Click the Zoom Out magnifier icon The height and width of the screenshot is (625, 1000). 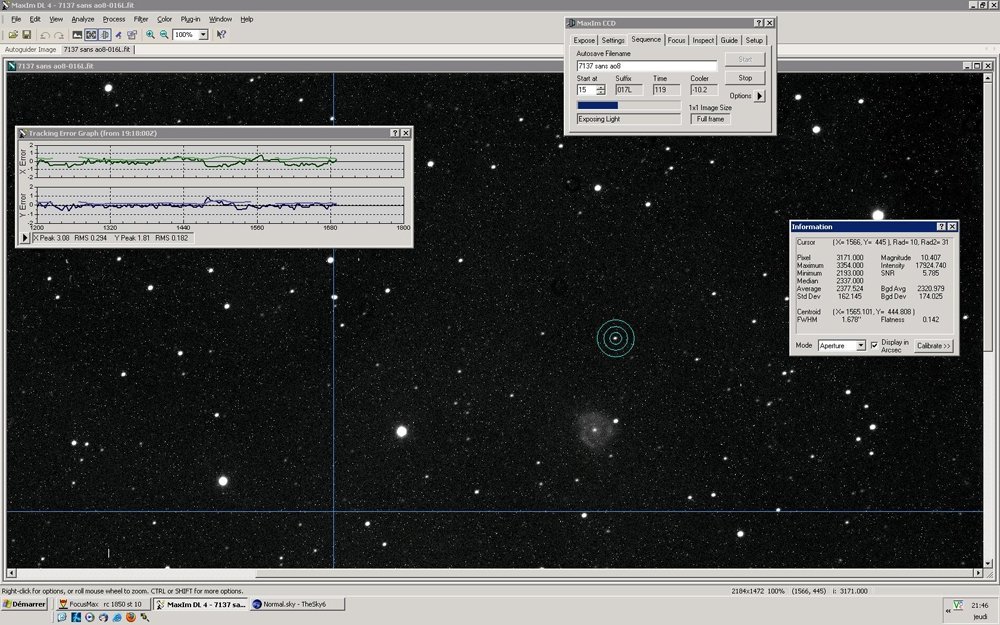click(x=163, y=34)
